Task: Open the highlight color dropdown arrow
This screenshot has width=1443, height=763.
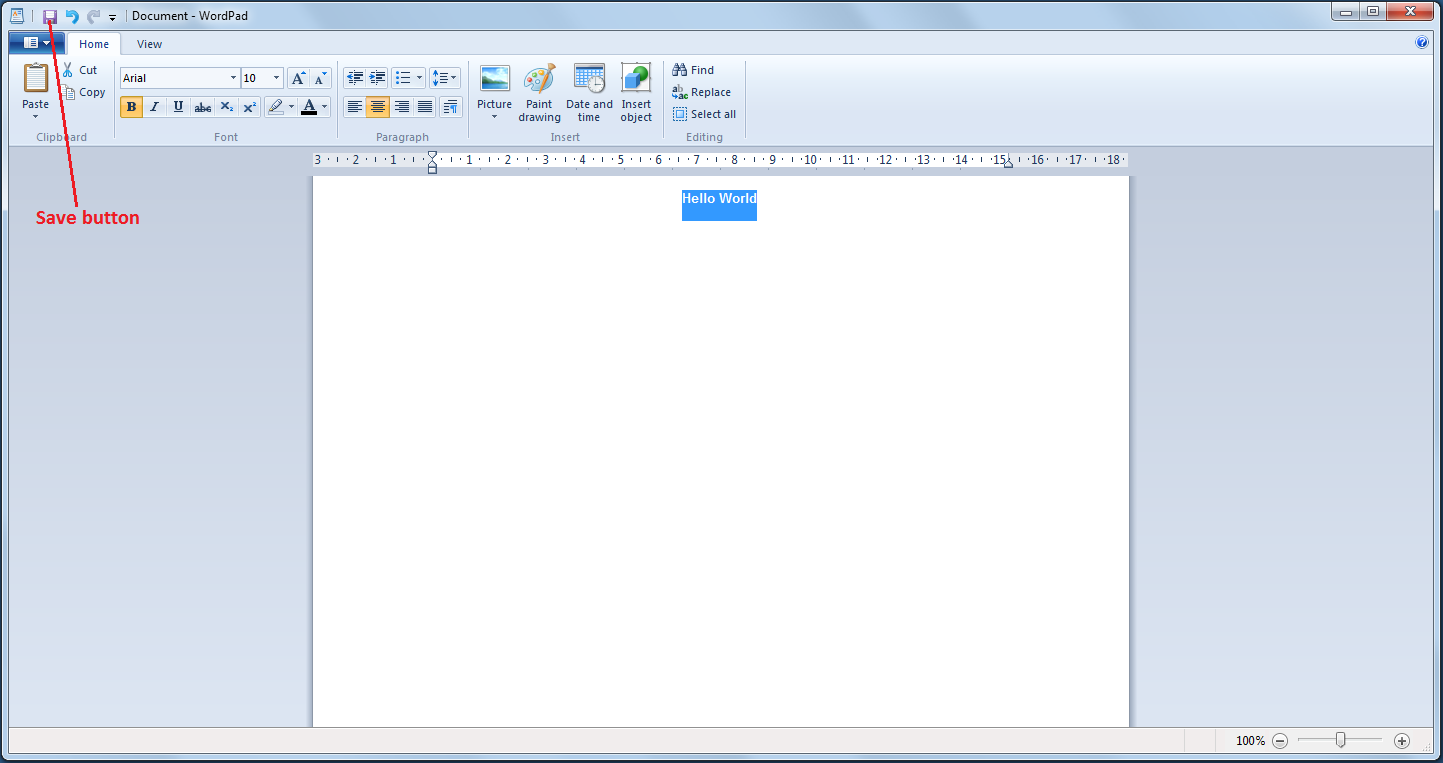Action: click(x=292, y=107)
